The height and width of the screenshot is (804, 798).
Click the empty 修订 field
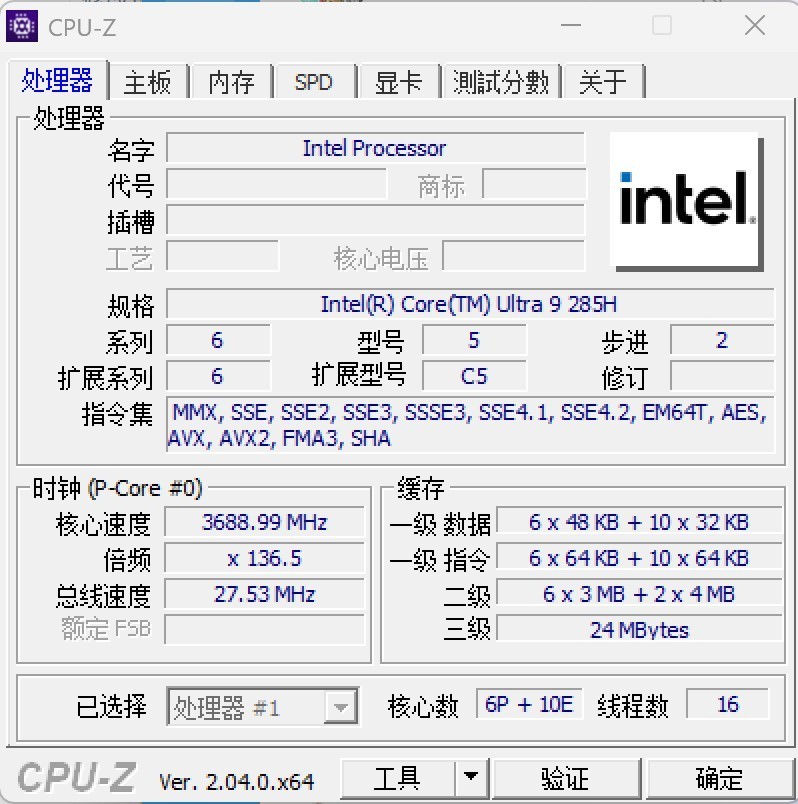722,376
